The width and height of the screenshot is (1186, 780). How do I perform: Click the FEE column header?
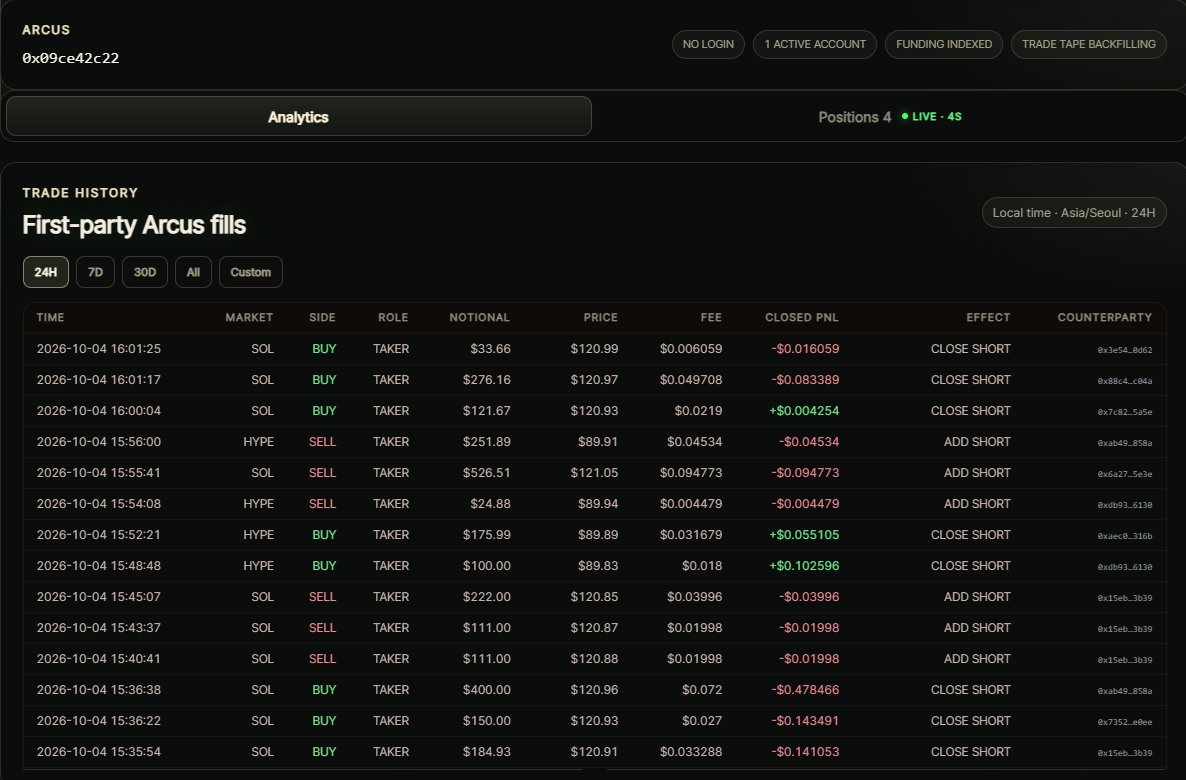[x=711, y=318]
